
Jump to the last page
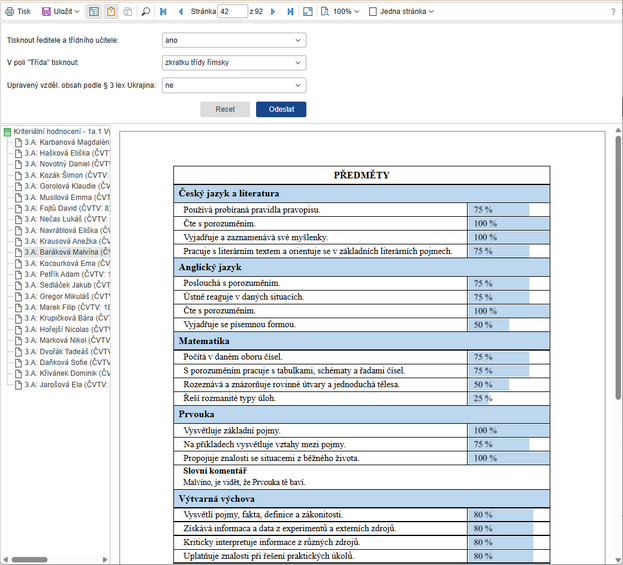[290, 12]
